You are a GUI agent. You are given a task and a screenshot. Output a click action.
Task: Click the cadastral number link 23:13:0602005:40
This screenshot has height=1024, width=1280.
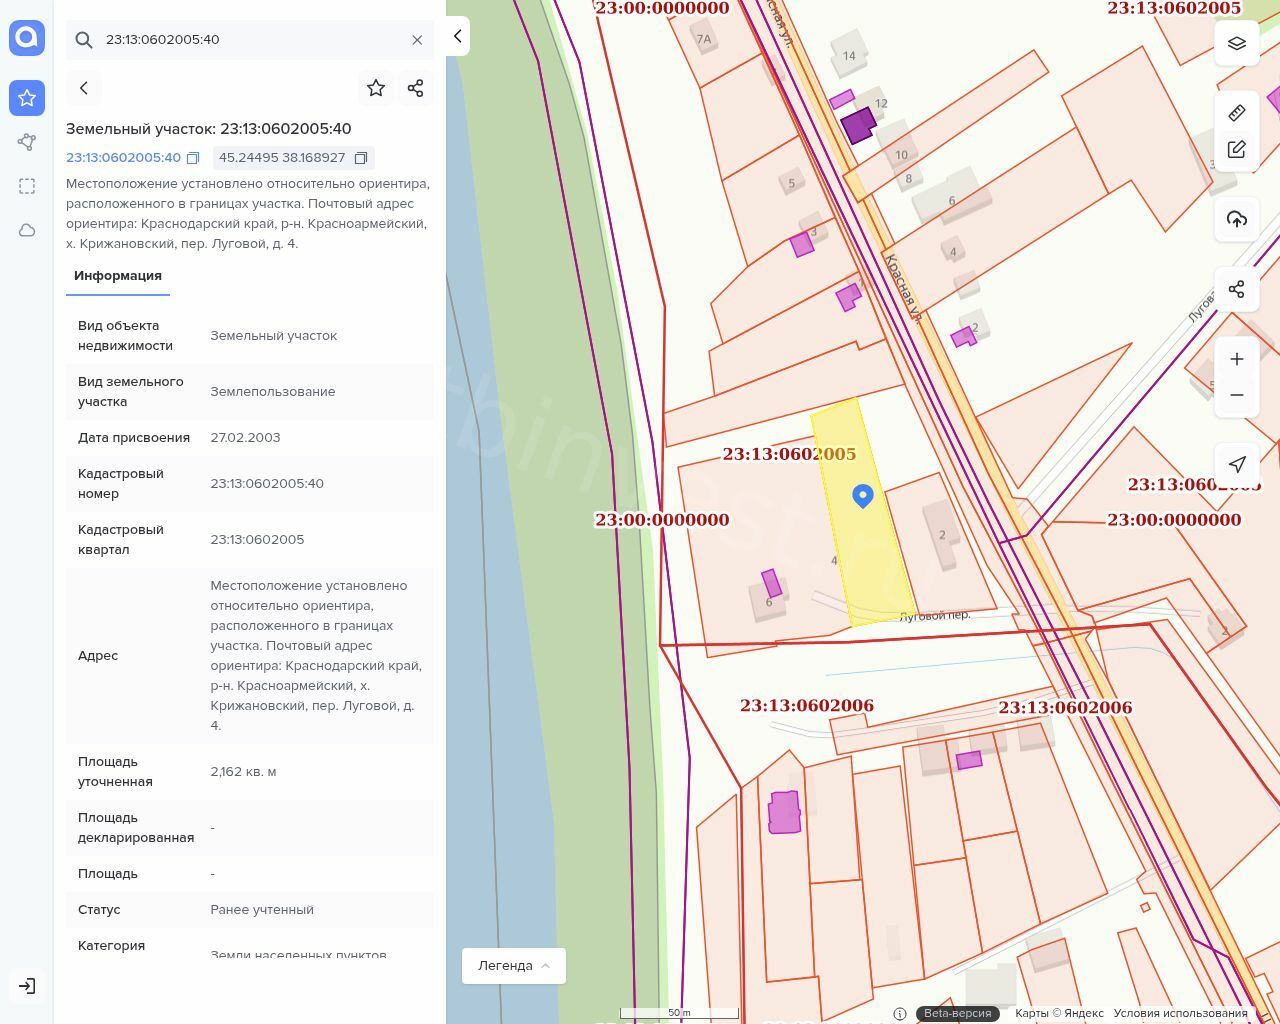point(123,158)
